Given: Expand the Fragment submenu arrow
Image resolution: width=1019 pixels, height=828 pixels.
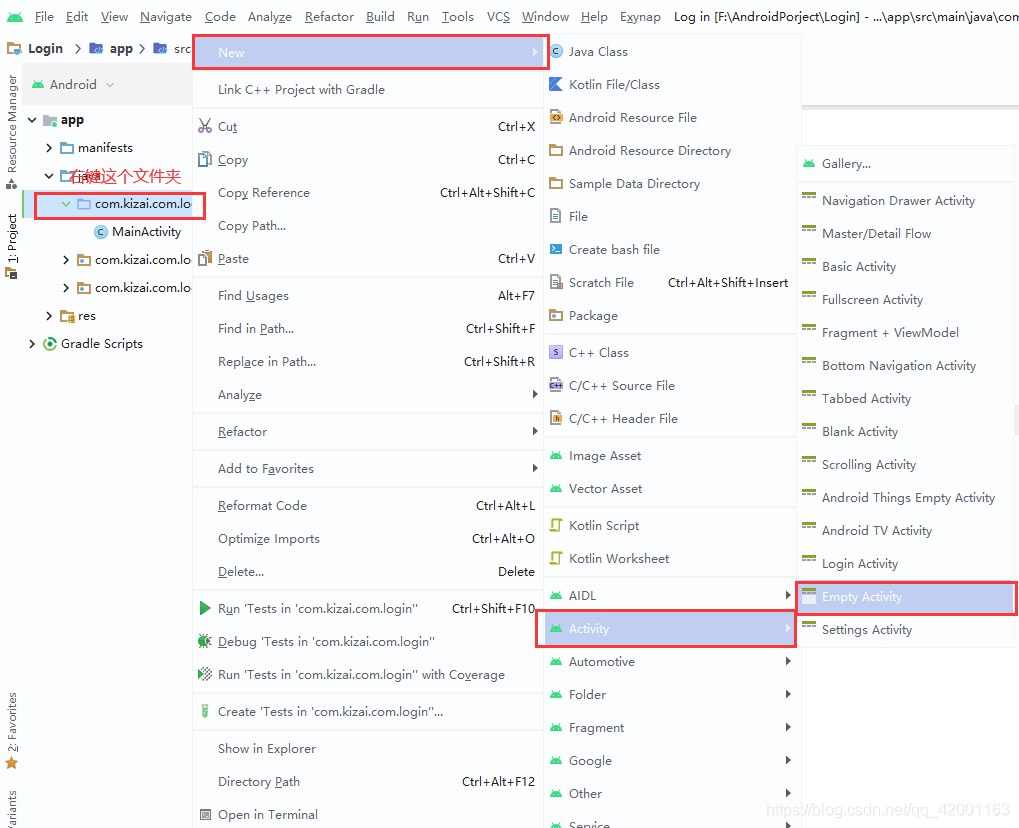Looking at the screenshot, I should pyautogui.click(x=788, y=727).
